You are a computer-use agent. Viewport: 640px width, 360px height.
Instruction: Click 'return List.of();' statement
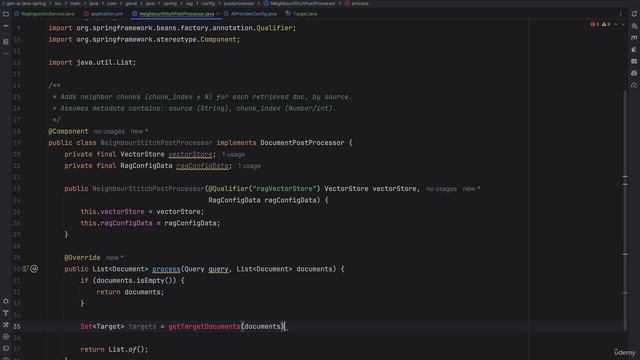[114, 349]
